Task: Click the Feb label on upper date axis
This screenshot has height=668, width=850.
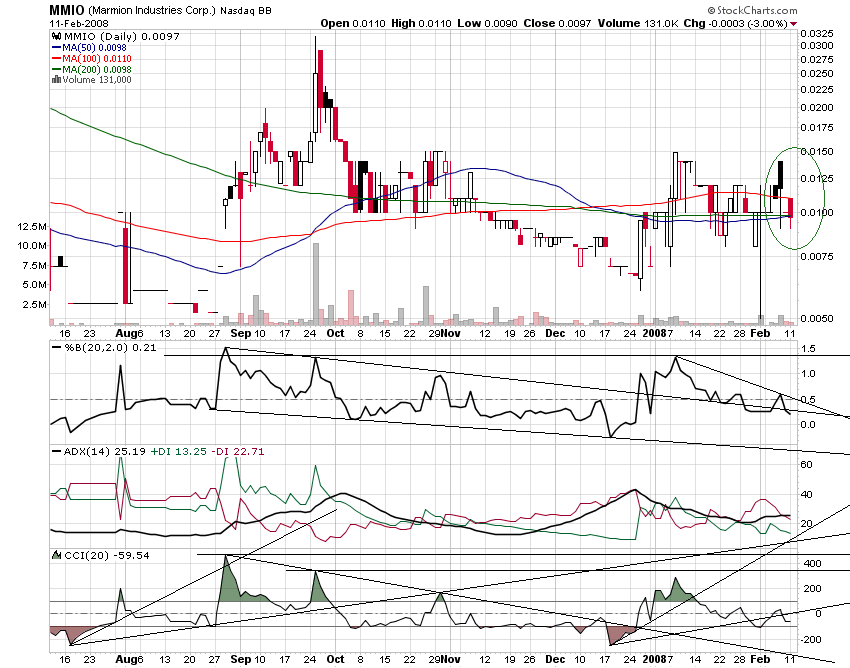Action: point(760,333)
